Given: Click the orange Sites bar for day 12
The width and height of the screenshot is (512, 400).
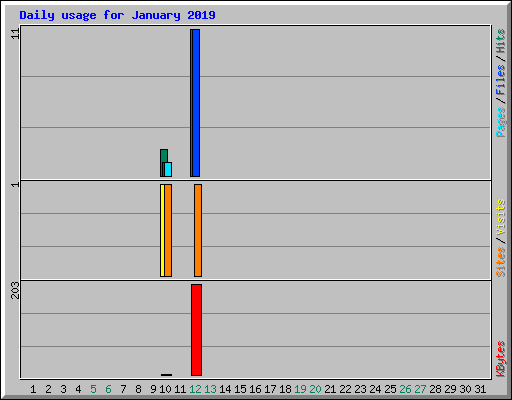Looking at the screenshot, I should tap(198, 230).
